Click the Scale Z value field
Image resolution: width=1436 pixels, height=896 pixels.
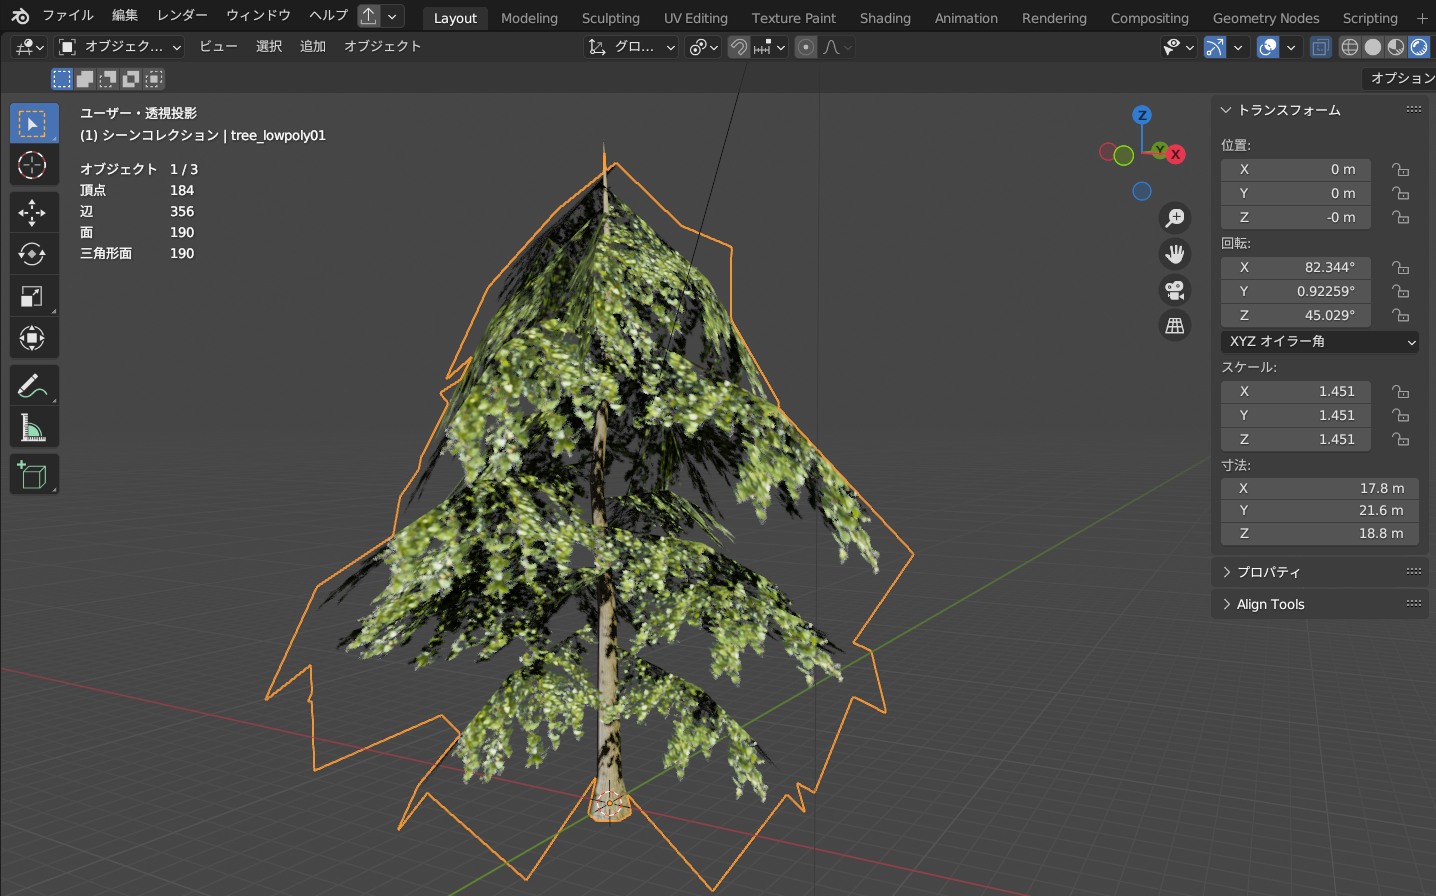pos(1295,439)
